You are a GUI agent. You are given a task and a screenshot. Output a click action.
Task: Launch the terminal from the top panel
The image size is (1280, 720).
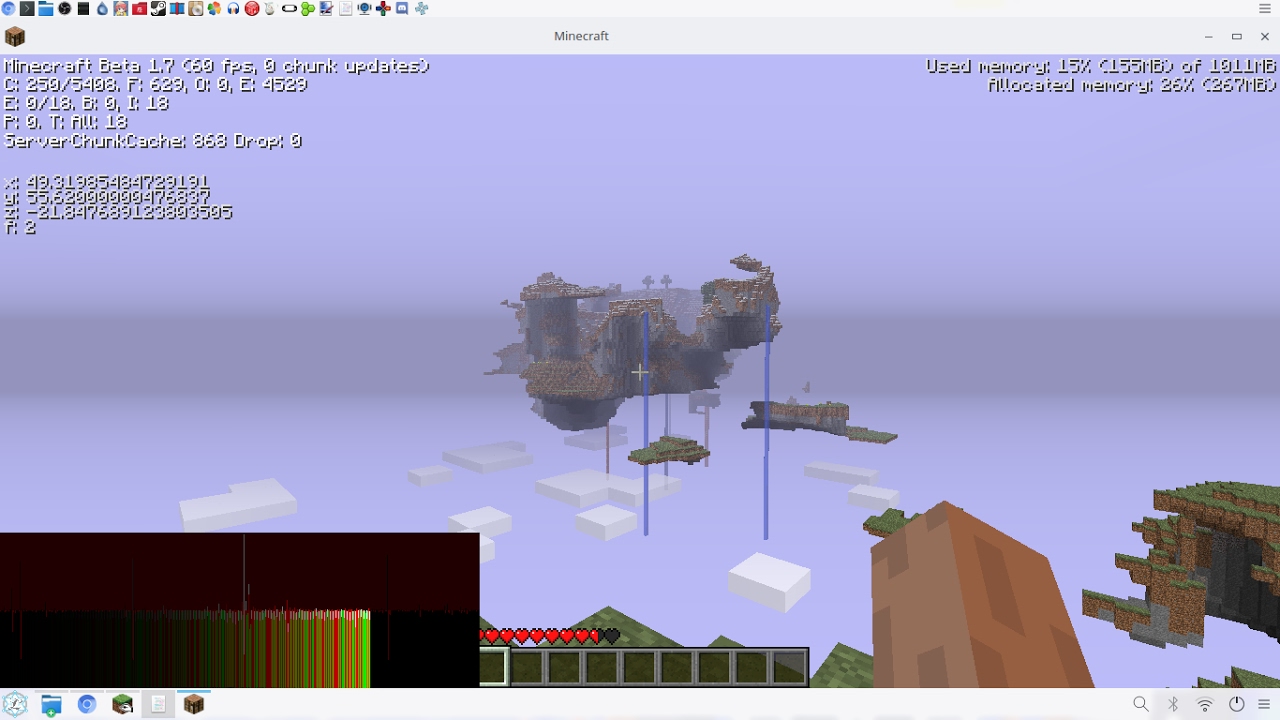click(x=27, y=9)
